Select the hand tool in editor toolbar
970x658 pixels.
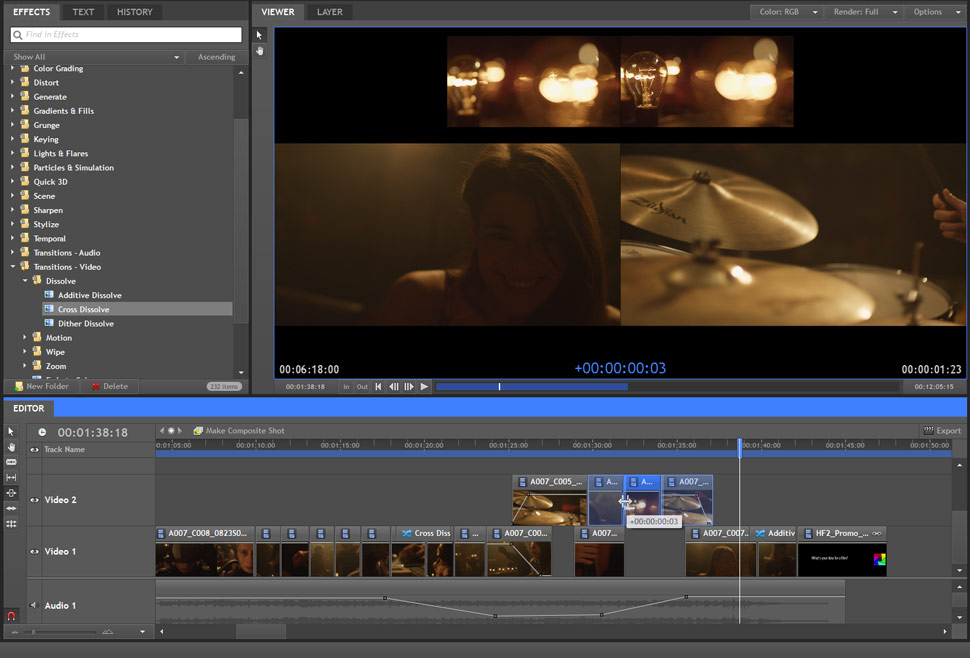[11, 447]
